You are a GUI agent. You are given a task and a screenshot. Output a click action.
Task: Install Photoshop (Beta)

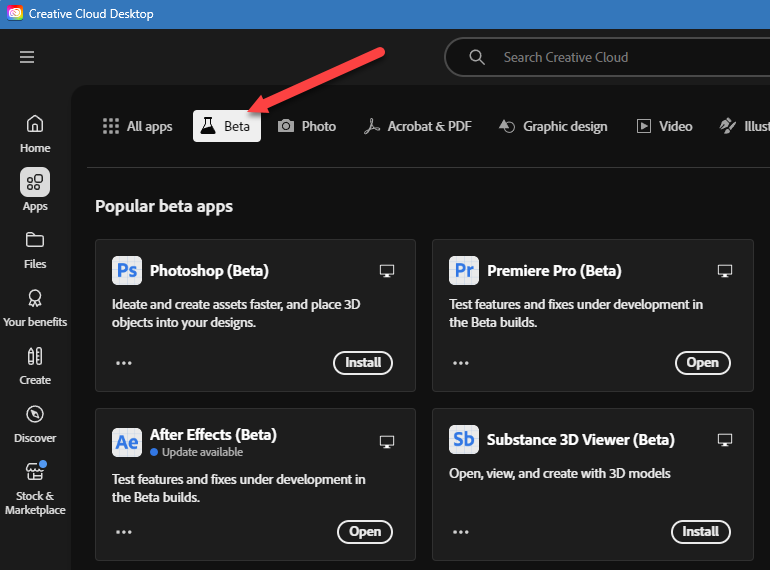[363, 362]
